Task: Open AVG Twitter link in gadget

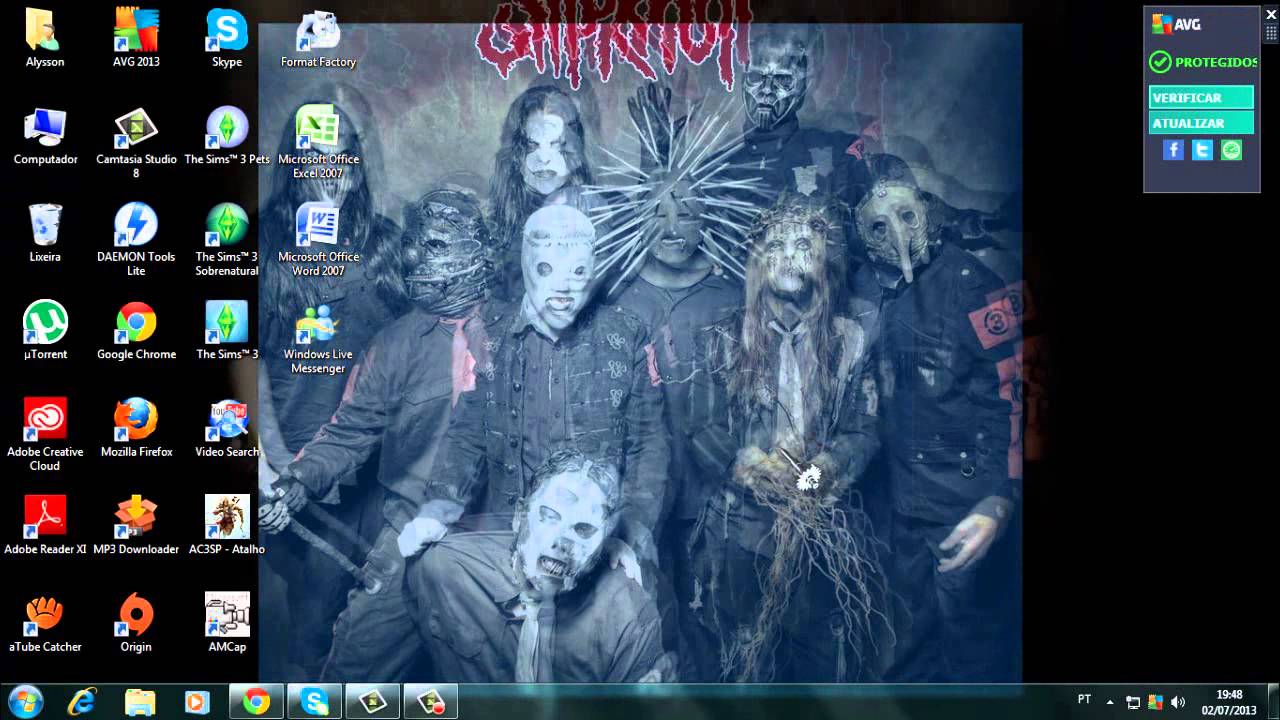Action: pos(1202,150)
